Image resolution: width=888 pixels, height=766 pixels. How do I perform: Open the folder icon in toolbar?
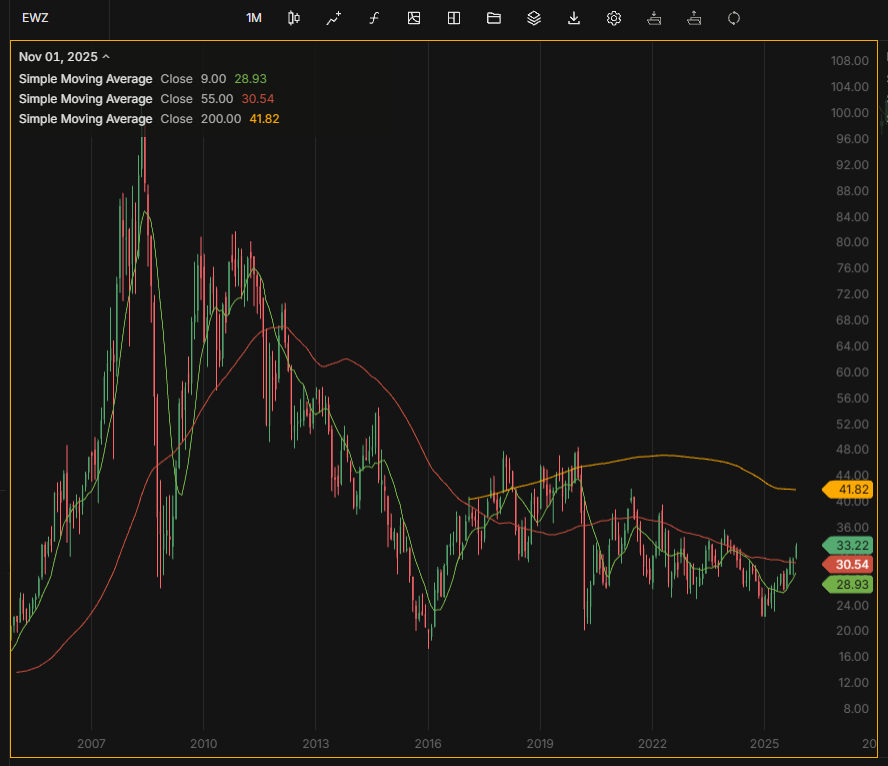click(494, 18)
